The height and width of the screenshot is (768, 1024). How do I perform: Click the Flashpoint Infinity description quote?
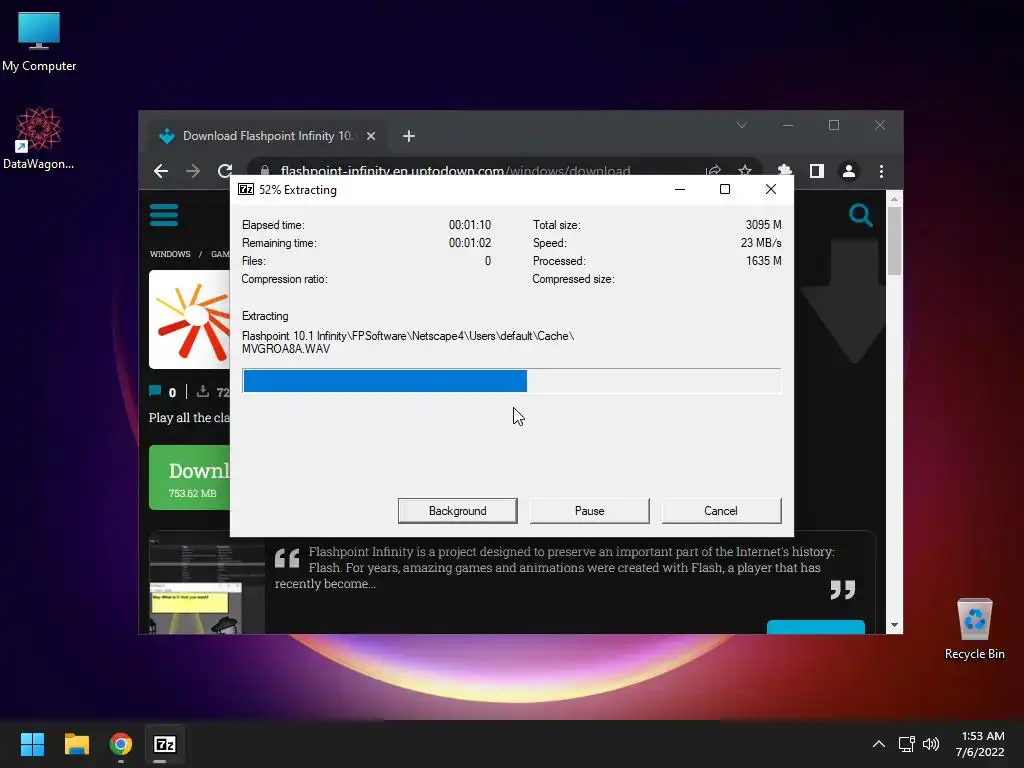point(554,568)
